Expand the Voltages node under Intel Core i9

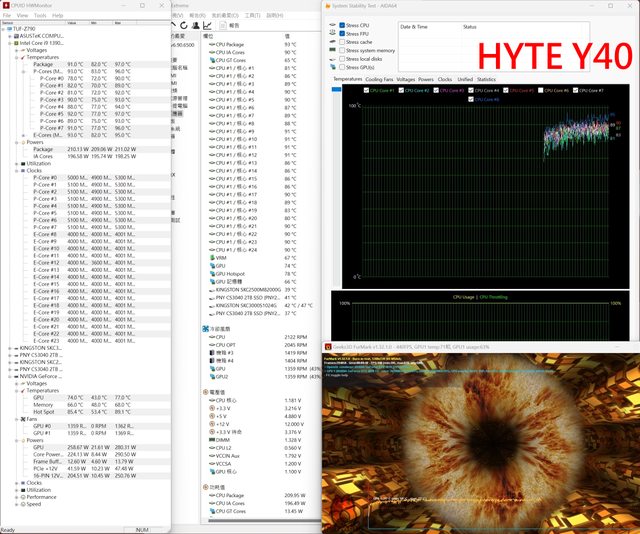(14, 50)
